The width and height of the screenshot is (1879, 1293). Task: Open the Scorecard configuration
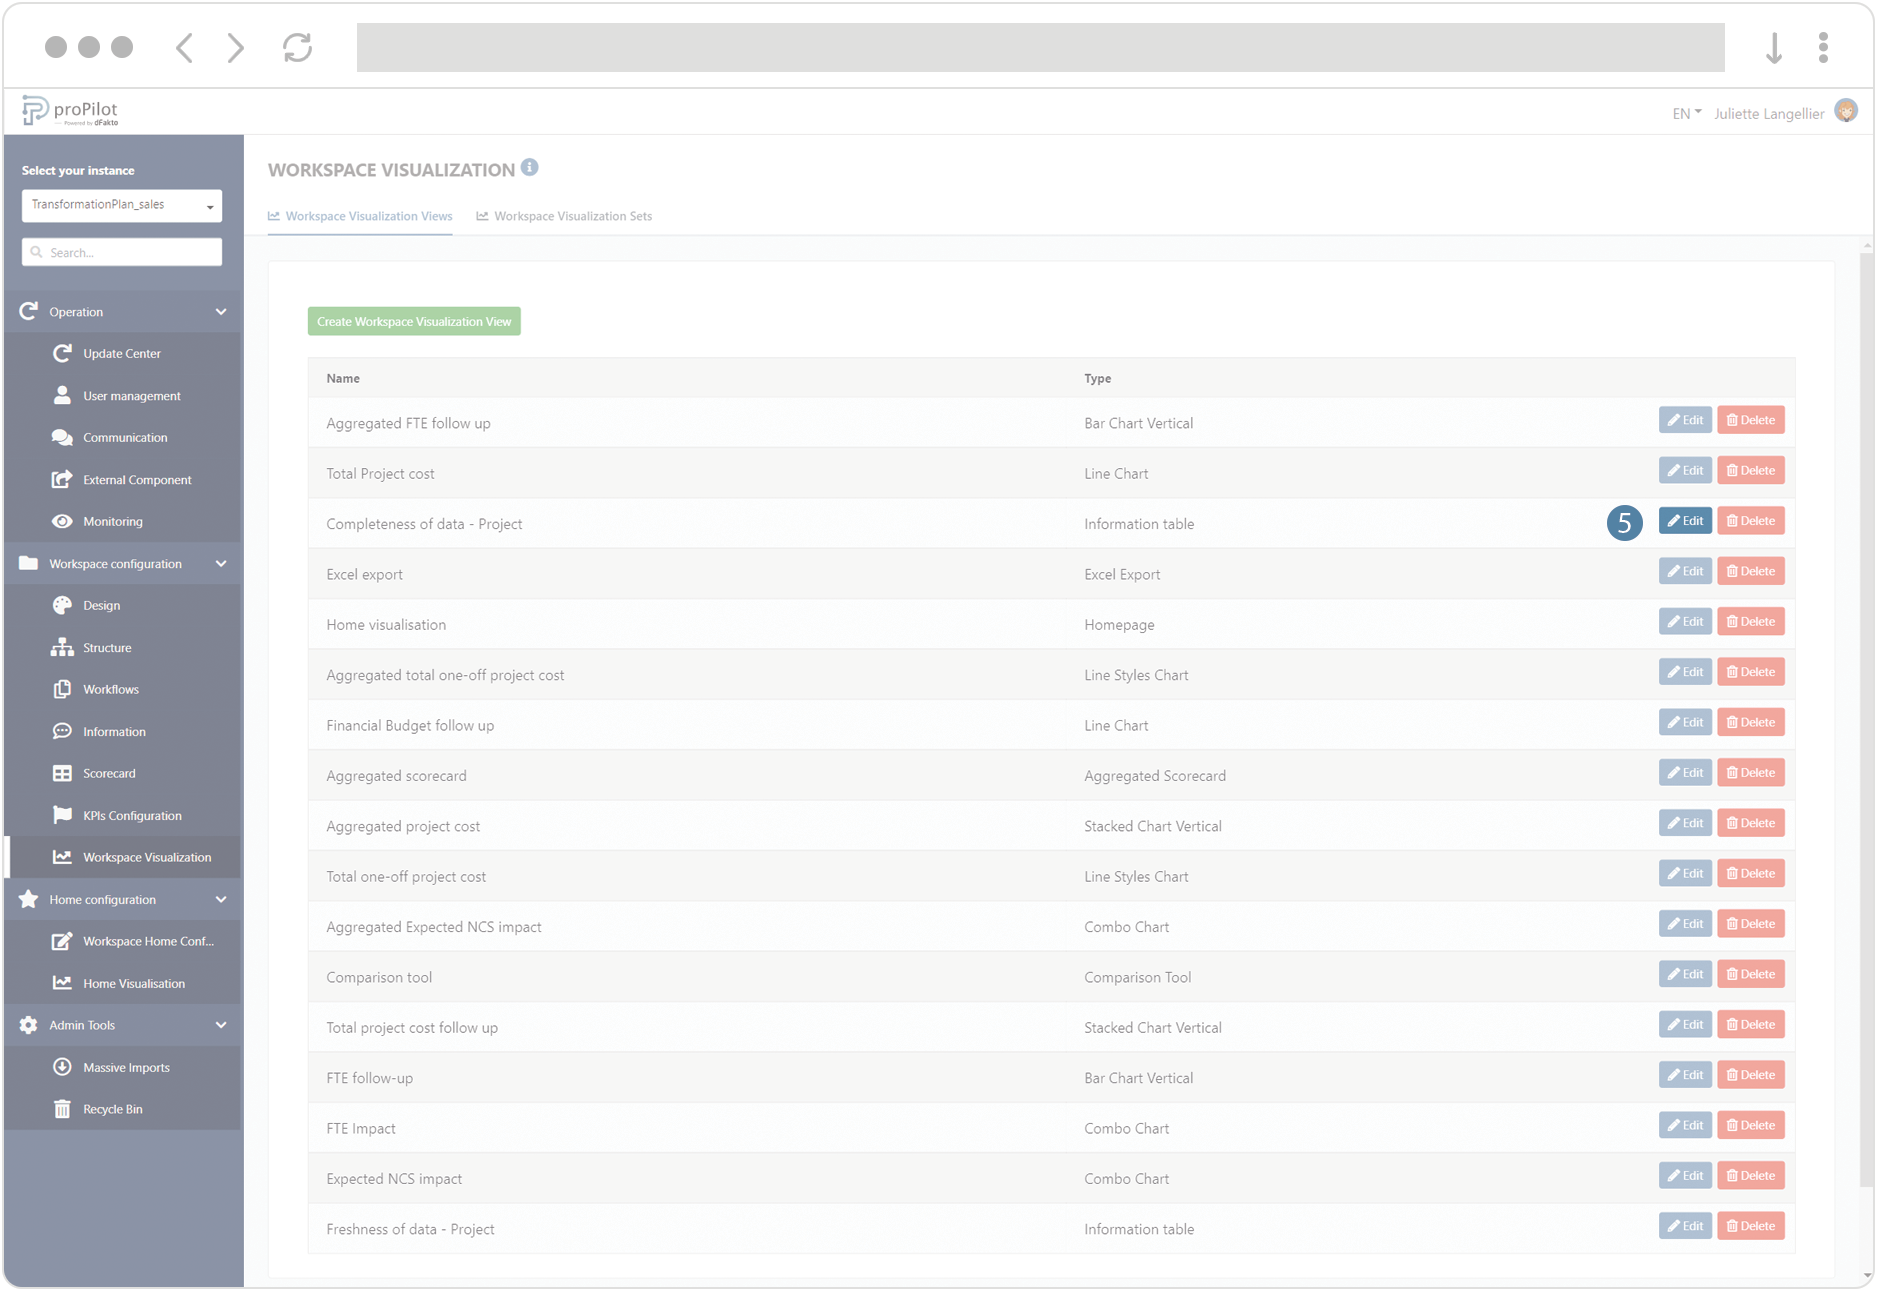coord(108,773)
